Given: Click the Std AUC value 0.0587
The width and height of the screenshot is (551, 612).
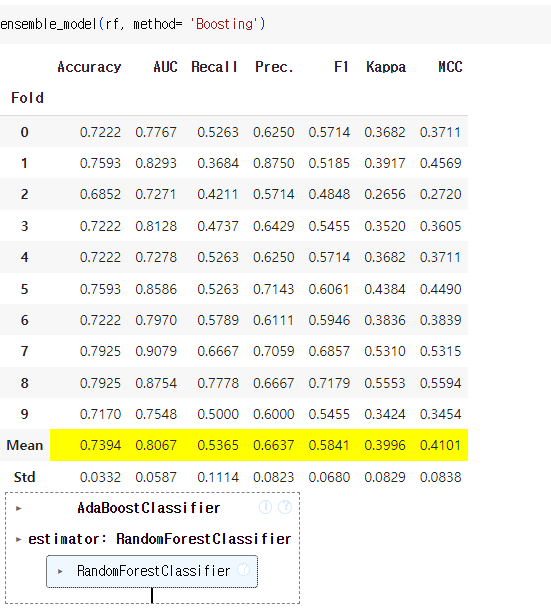Looking at the screenshot, I should pyautogui.click(x=156, y=477).
